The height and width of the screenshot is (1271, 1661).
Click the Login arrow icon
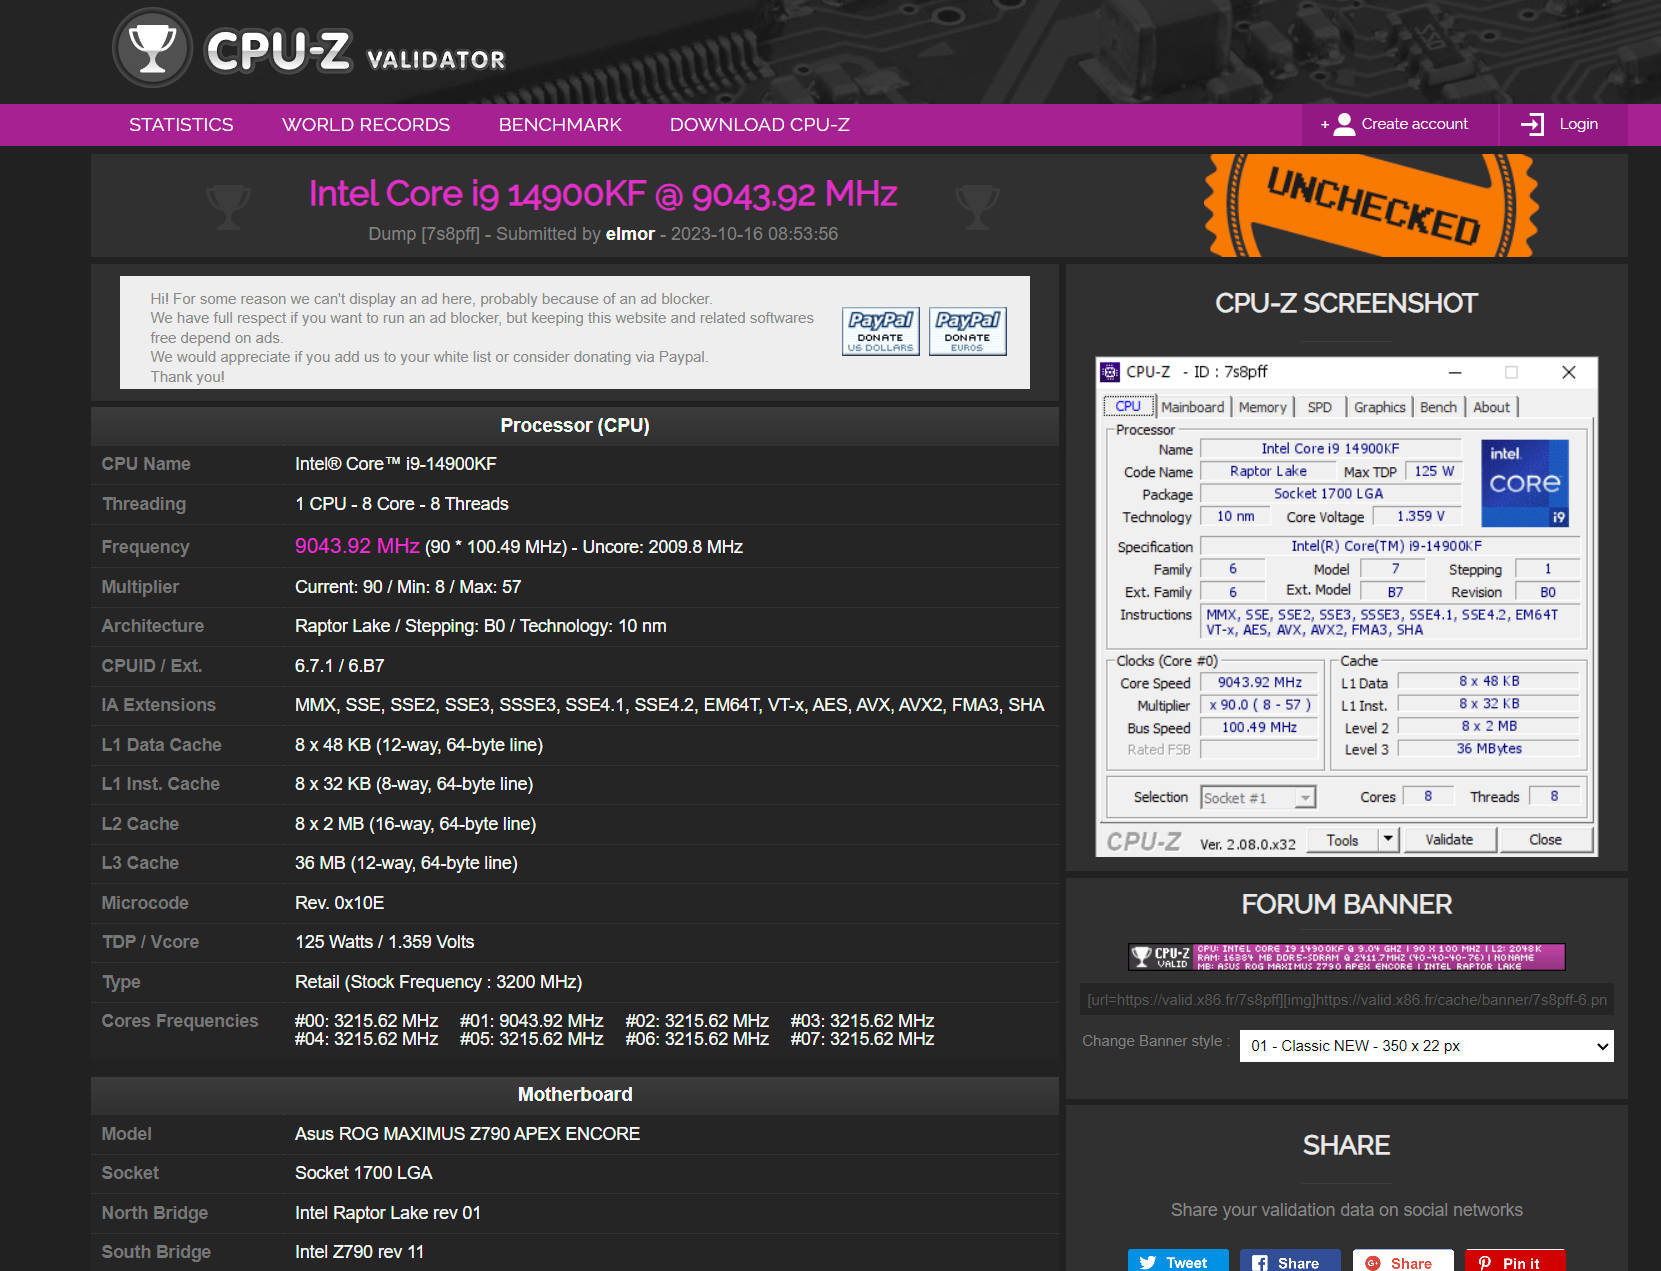click(x=1532, y=124)
